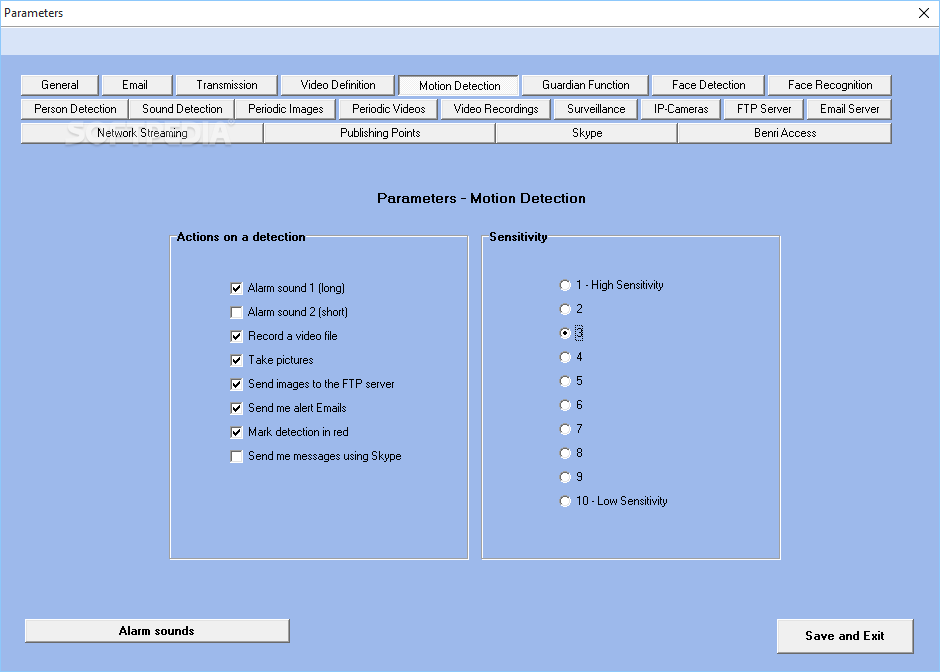Go to Face Detection tab
The width and height of the screenshot is (940, 672).
click(x=708, y=85)
